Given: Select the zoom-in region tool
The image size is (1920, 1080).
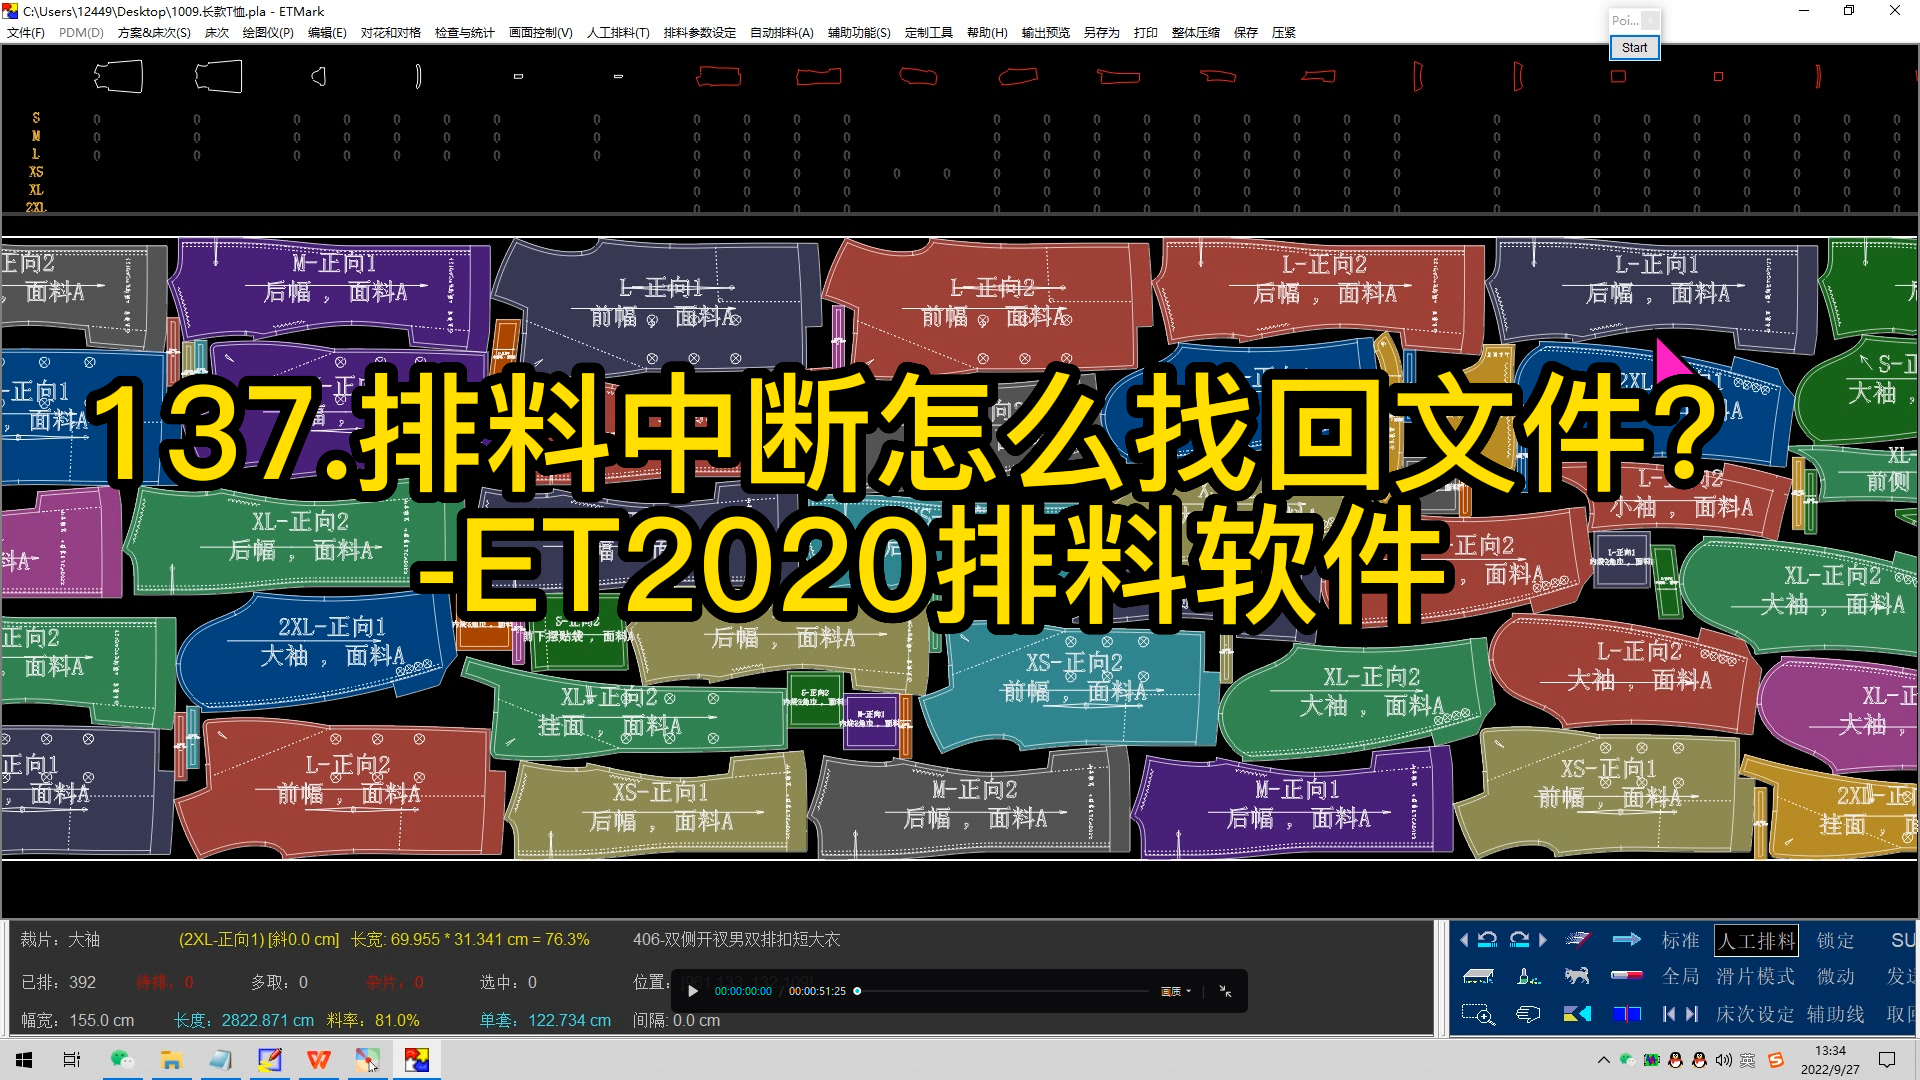Looking at the screenshot, I should coord(1478,1014).
